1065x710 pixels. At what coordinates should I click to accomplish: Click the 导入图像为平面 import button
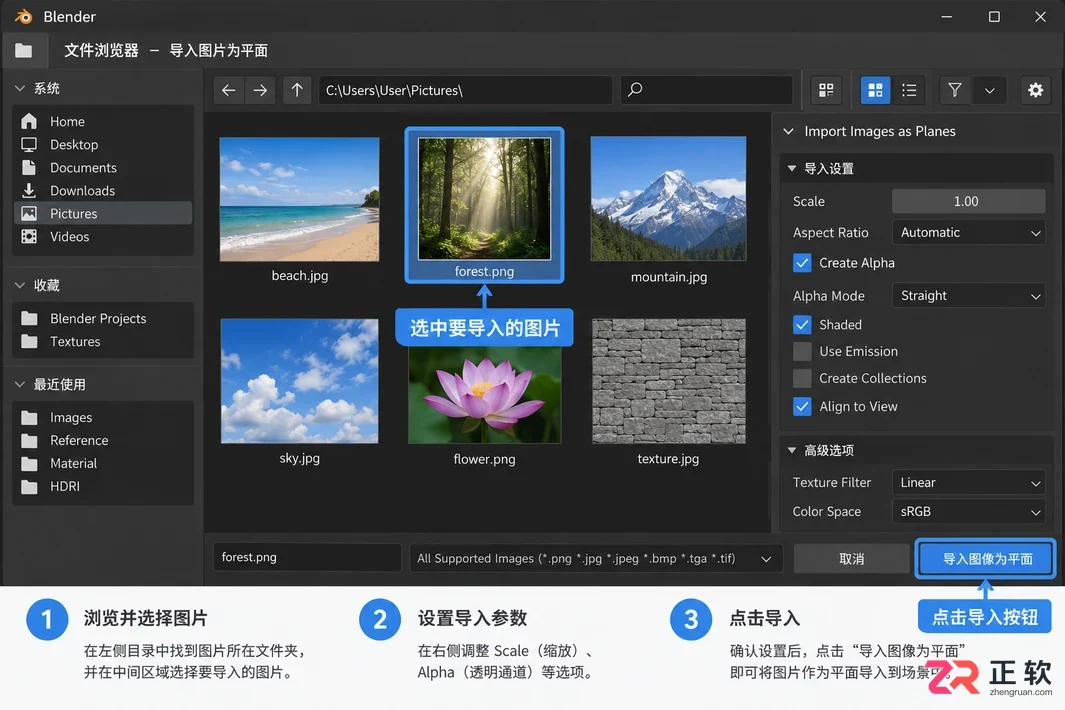coord(986,558)
